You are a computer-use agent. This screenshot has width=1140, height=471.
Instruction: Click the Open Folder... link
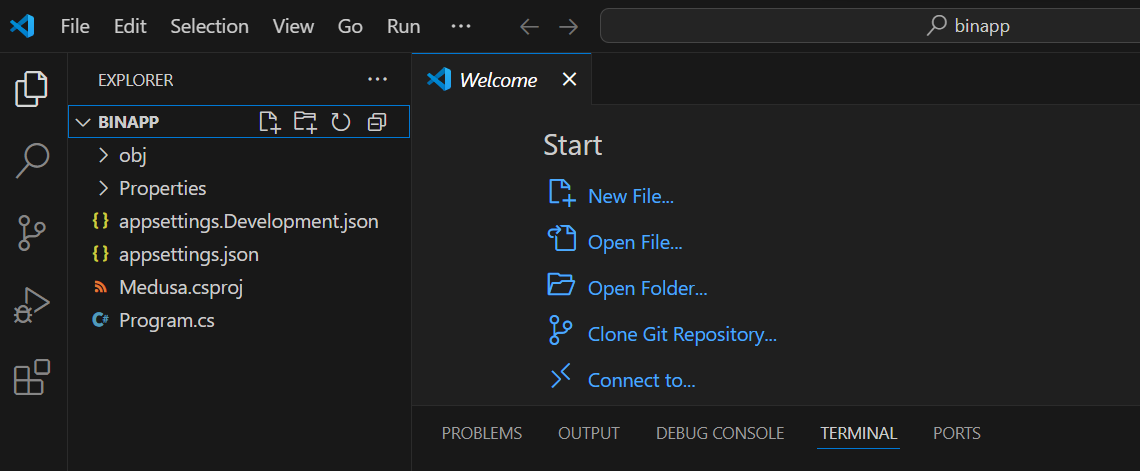tap(648, 289)
